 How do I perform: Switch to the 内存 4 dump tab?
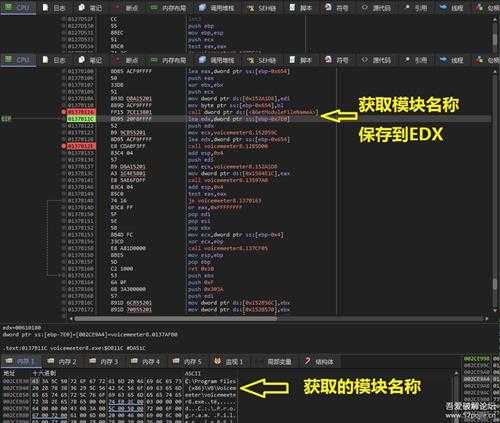click(146, 361)
